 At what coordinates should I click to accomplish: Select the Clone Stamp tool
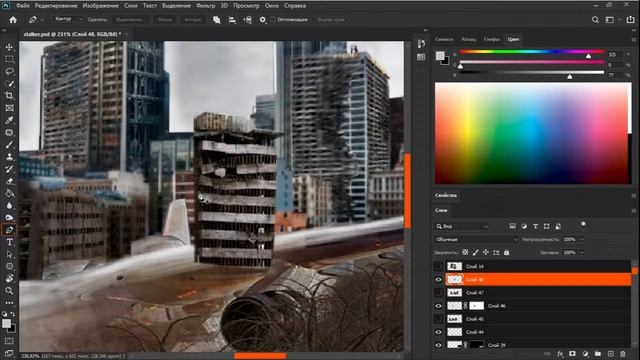(9, 157)
